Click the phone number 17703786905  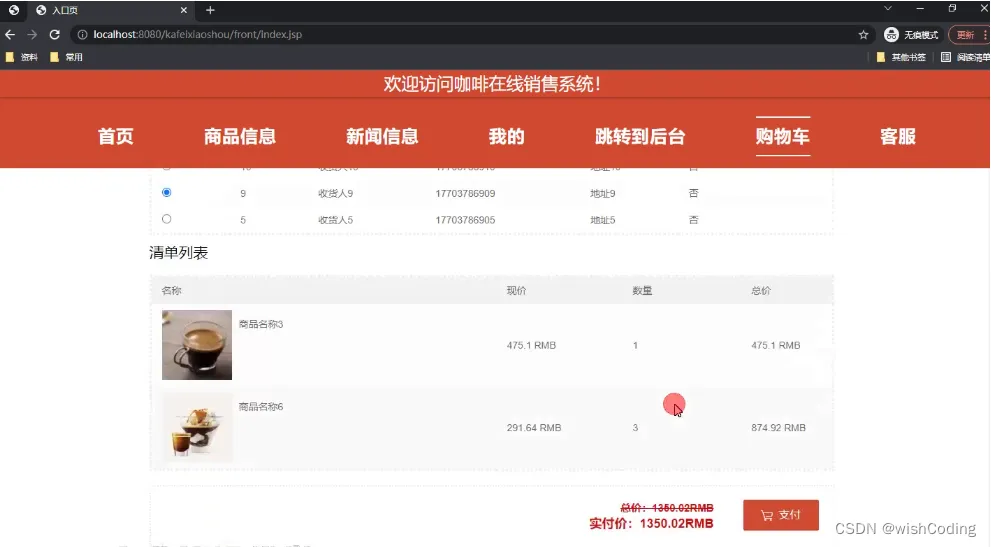pos(465,220)
